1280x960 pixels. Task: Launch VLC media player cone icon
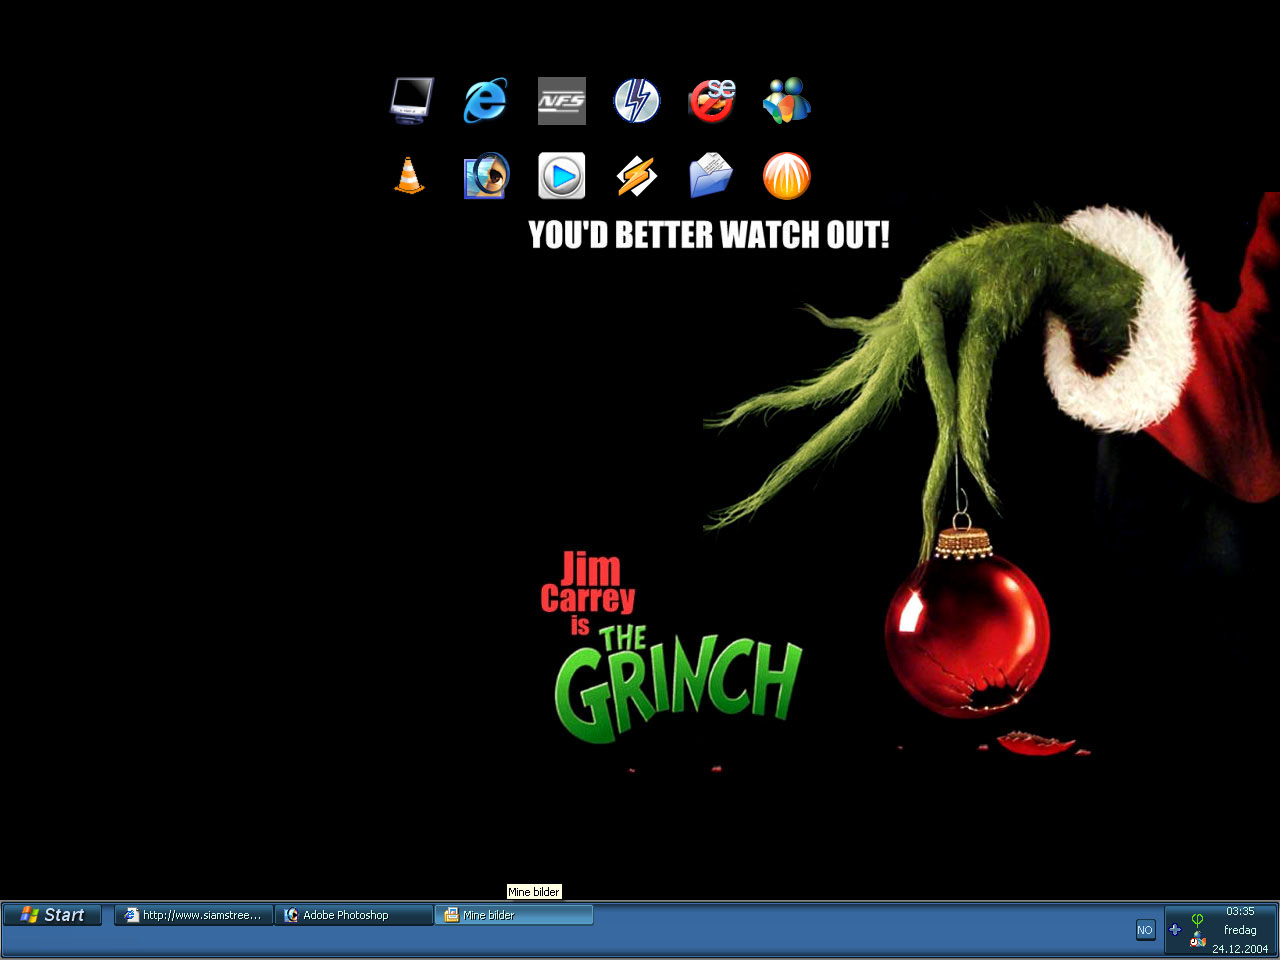pyautogui.click(x=409, y=176)
